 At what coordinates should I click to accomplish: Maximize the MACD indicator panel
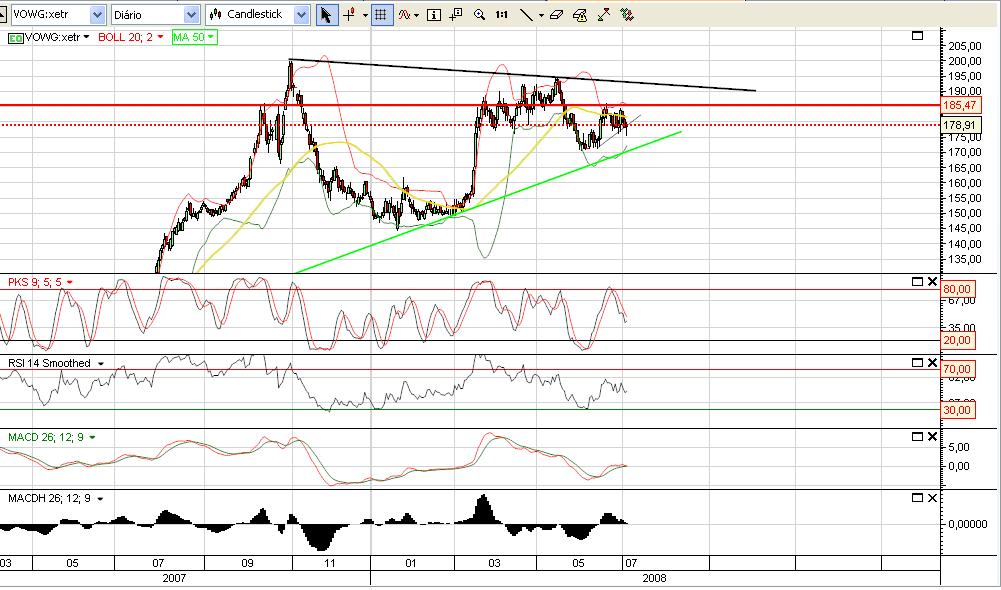(x=917, y=437)
